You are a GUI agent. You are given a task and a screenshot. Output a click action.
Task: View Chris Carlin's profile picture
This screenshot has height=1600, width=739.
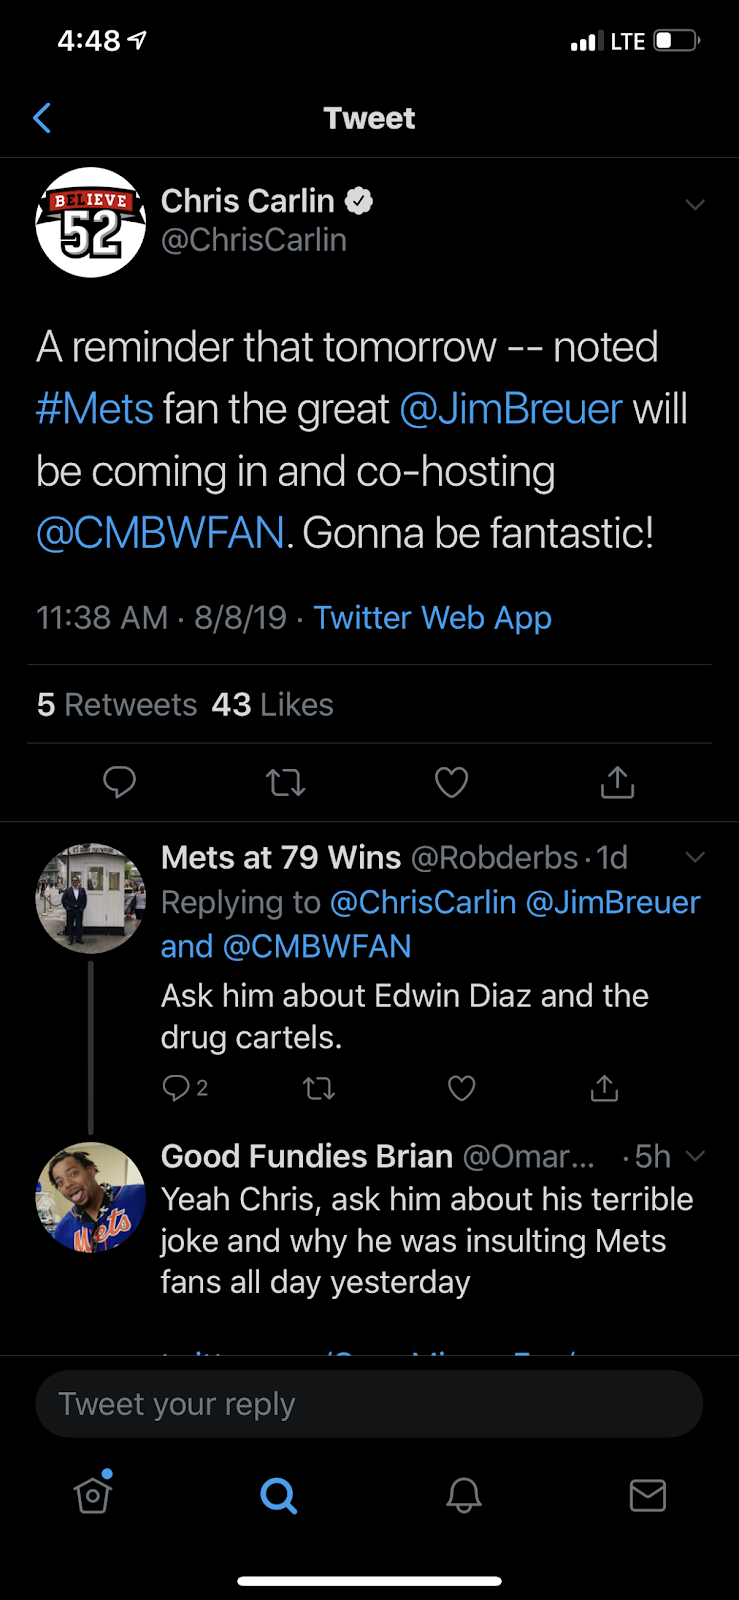click(x=91, y=222)
